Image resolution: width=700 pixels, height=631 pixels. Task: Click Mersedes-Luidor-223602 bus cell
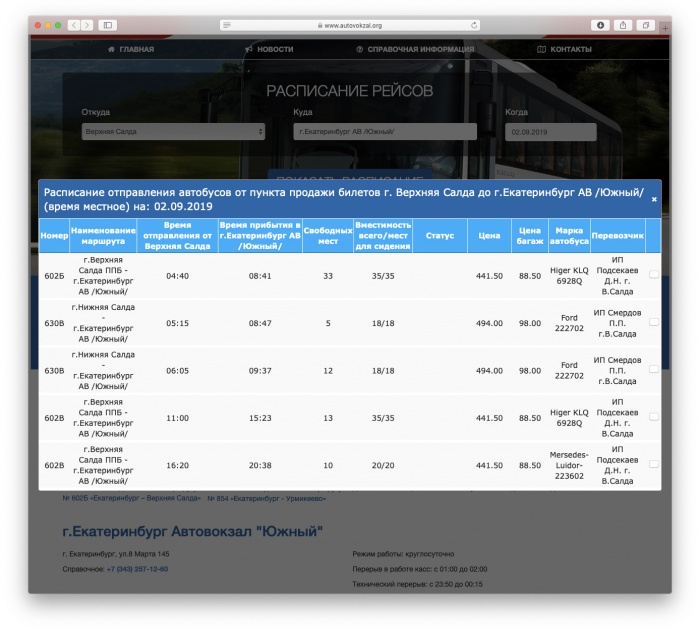pyautogui.click(x=569, y=465)
